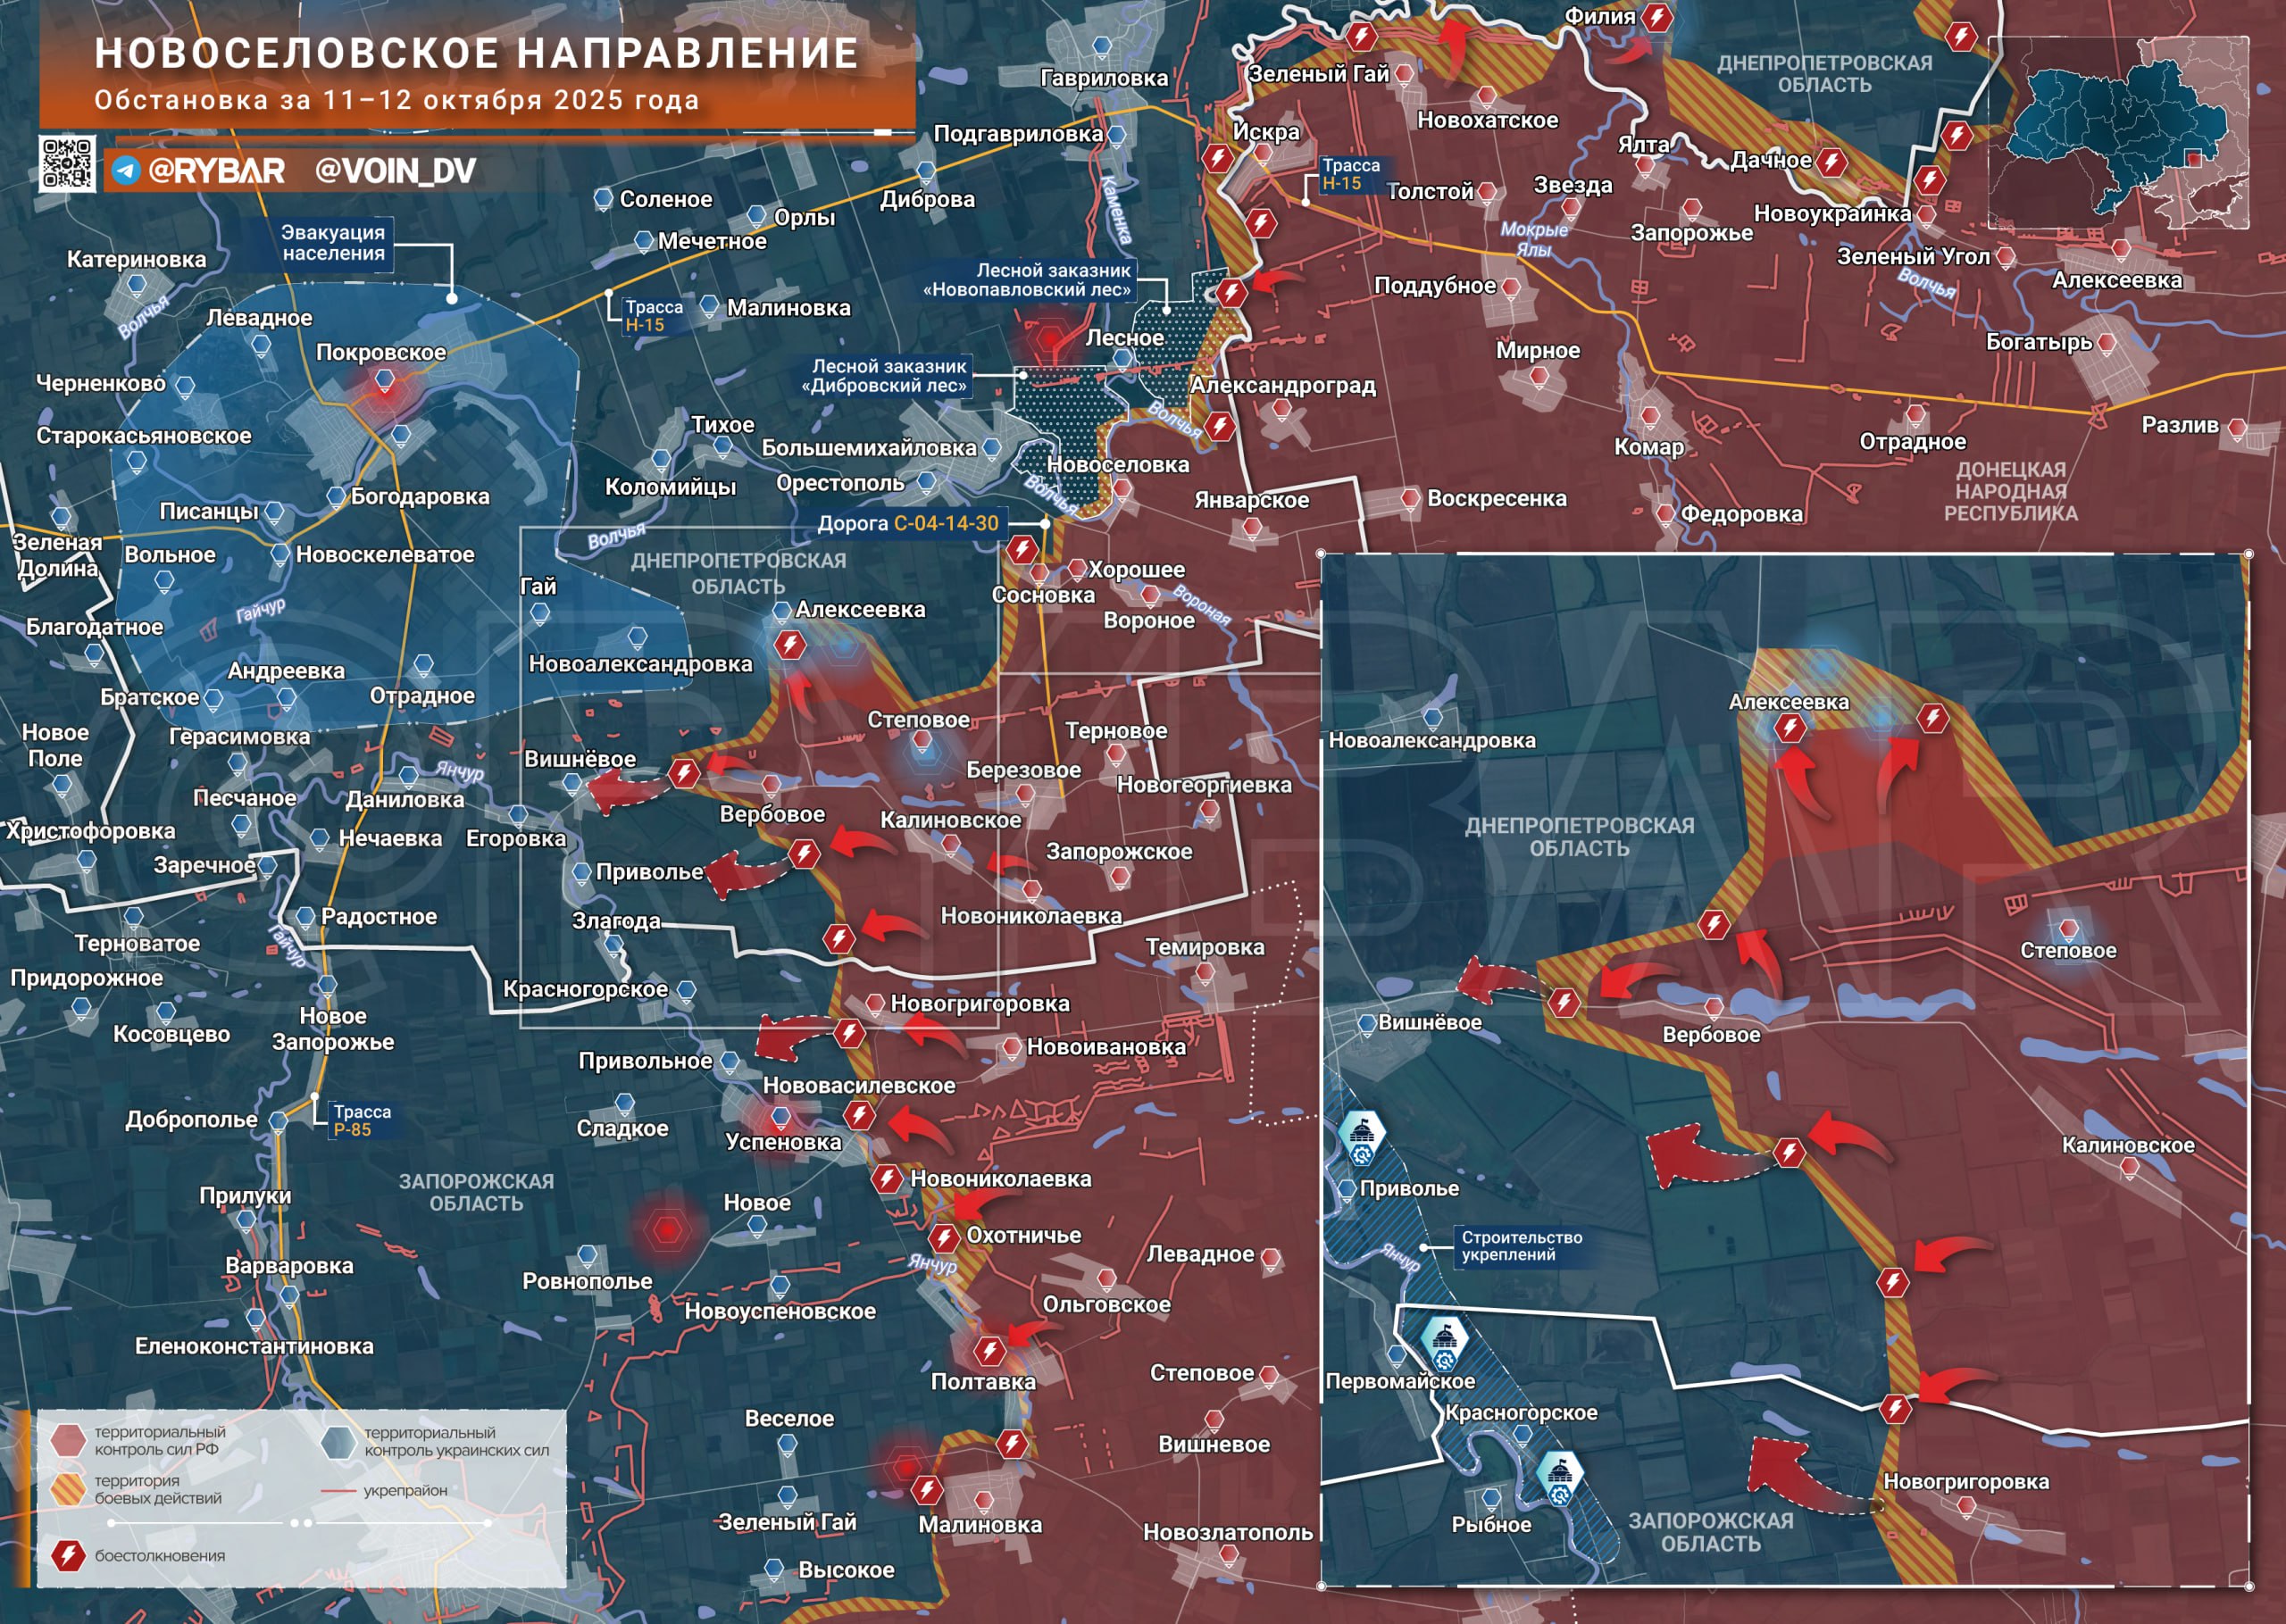Viewport: 2286px width, 1624px height.
Task: Click the Трасса Р-85 road label
Action: point(362,1120)
